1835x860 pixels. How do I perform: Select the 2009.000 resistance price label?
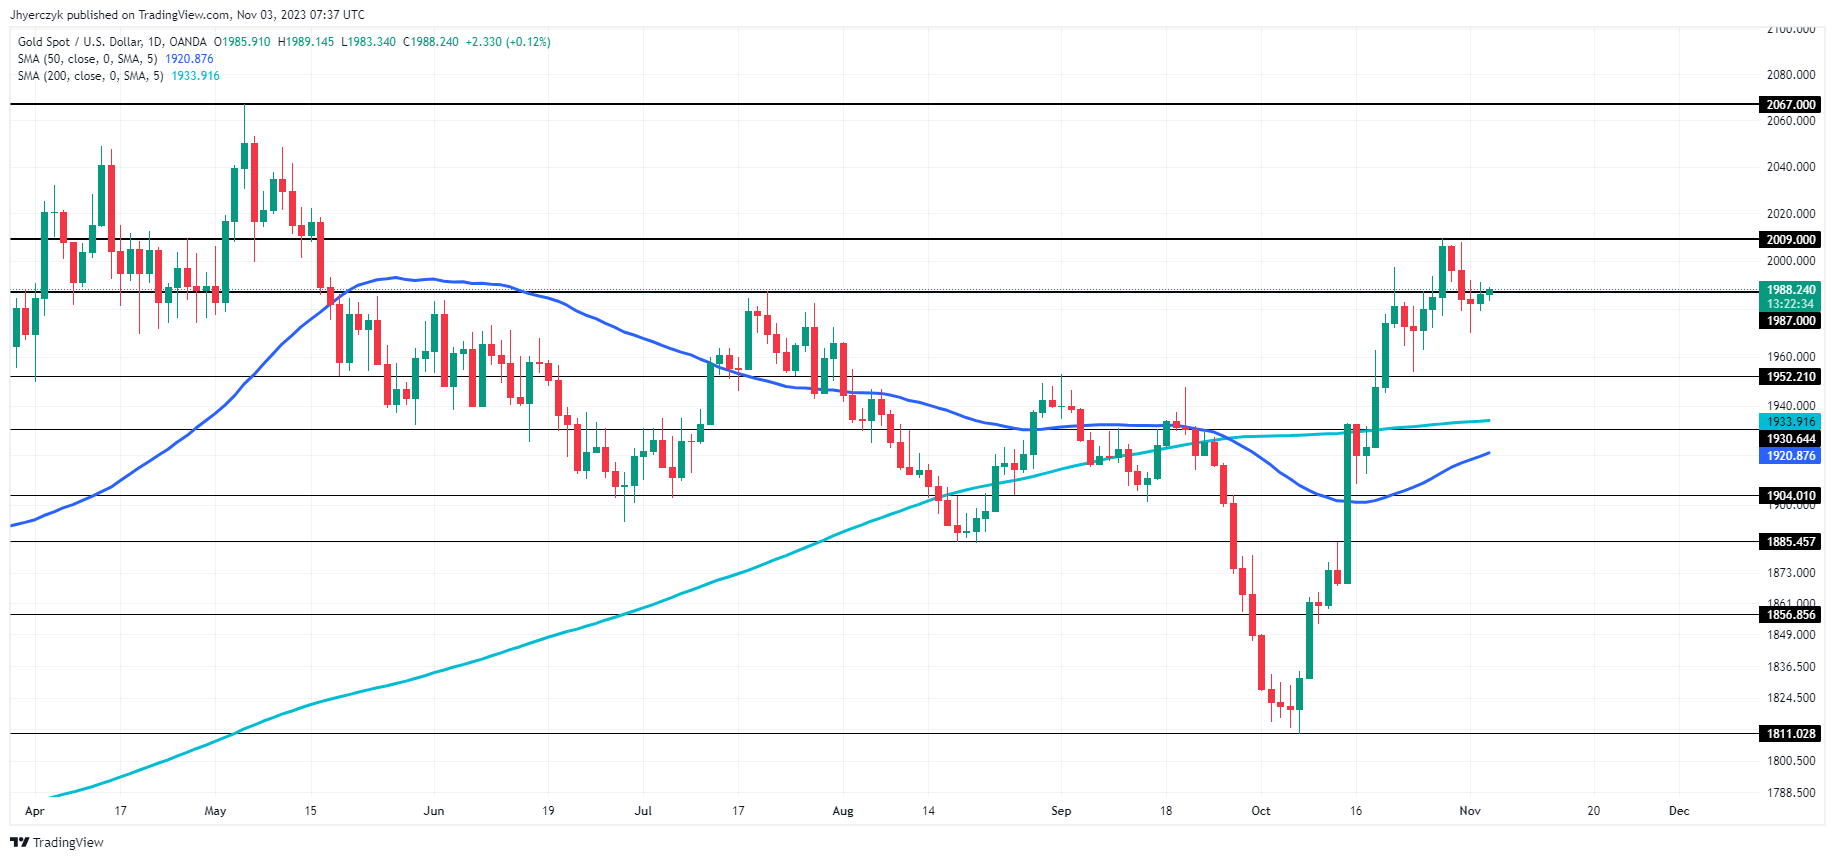click(x=1789, y=240)
